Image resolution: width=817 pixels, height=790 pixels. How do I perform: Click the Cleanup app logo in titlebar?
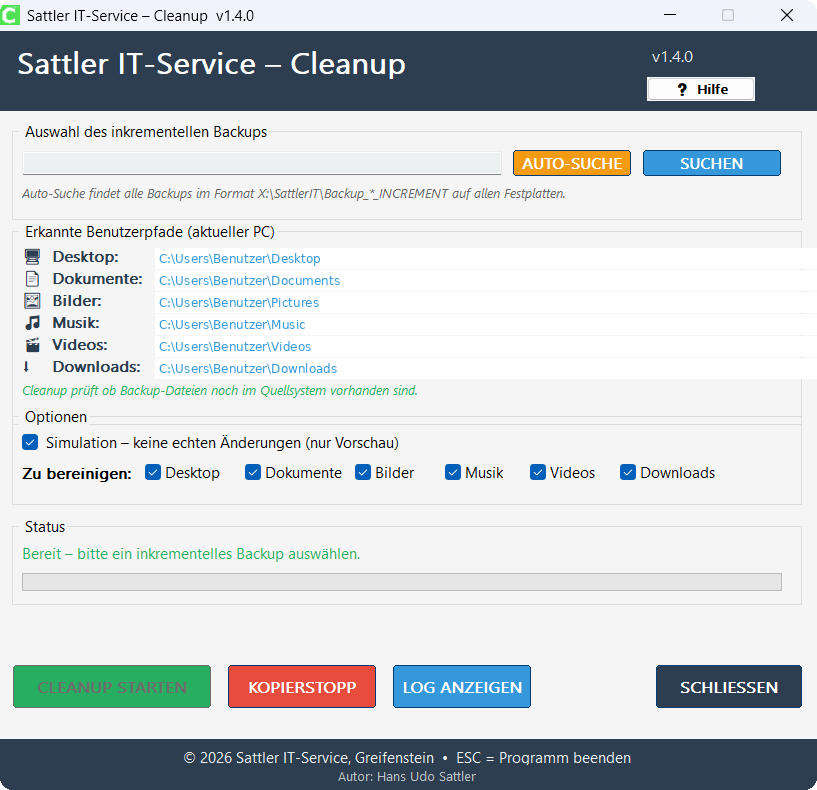coord(15,15)
